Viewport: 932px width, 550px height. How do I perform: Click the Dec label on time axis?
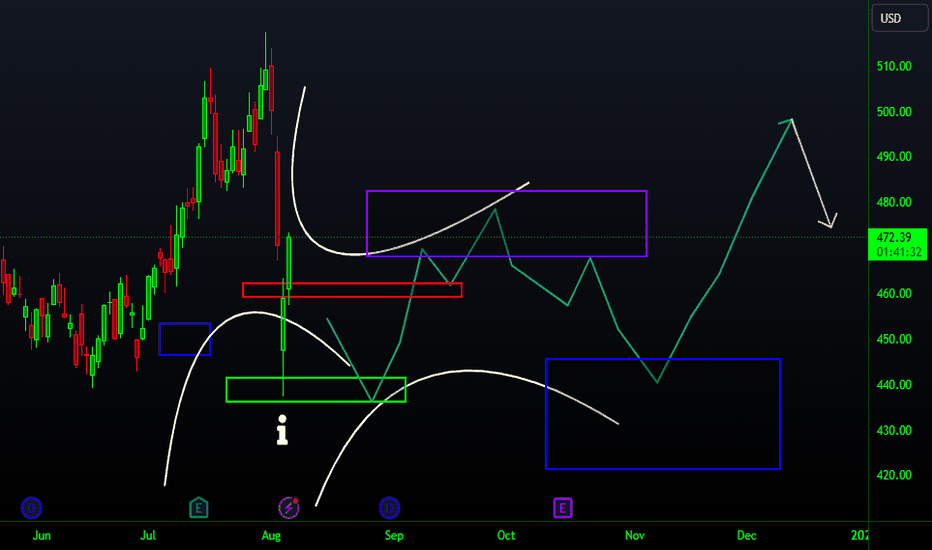click(x=747, y=535)
